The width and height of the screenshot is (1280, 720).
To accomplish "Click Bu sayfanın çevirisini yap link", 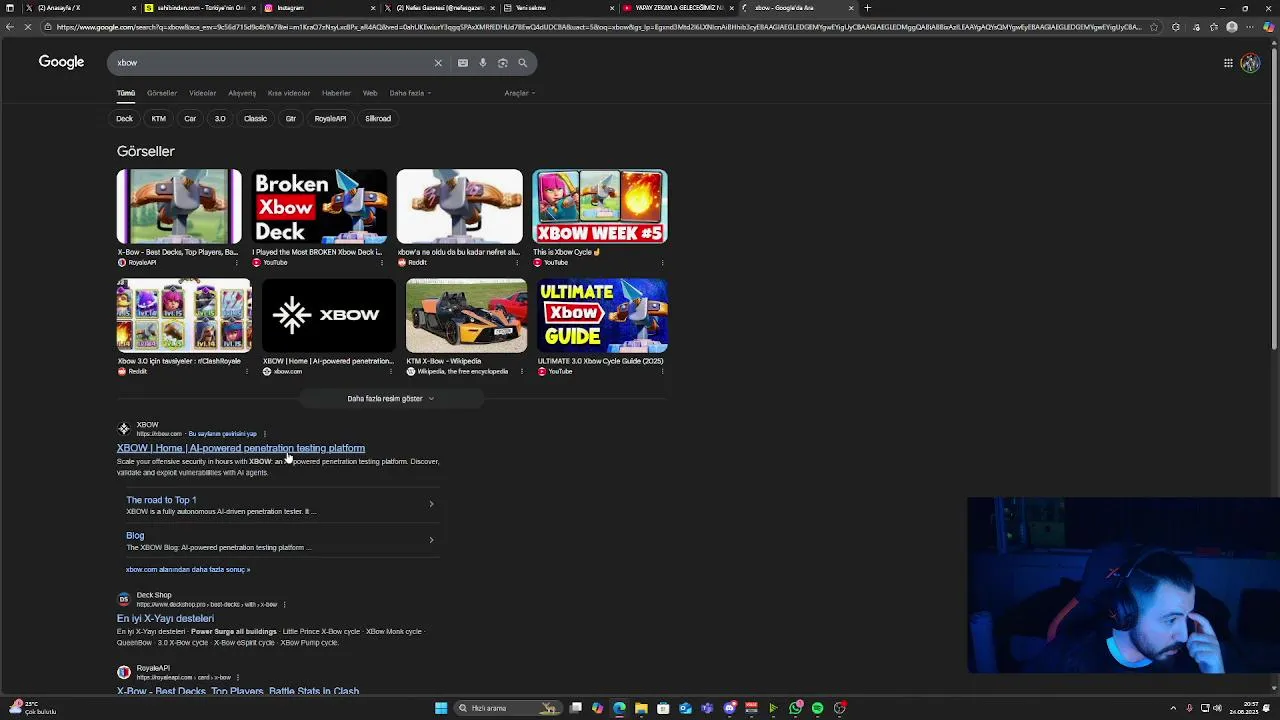I will pos(223,434).
